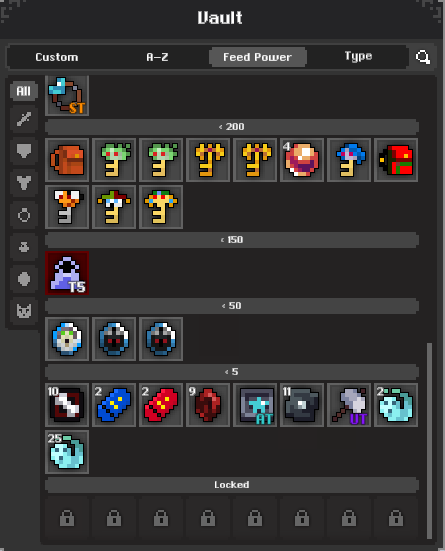This screenshot has height=551, width=445.
Task: Select the UT hammer item
Action: 349,405
